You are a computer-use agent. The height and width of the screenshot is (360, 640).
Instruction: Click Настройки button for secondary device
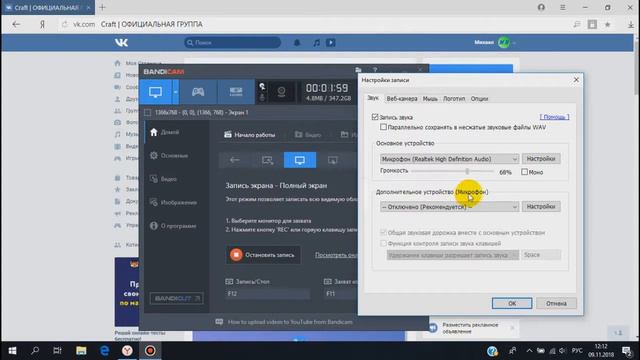pos(541,207)
